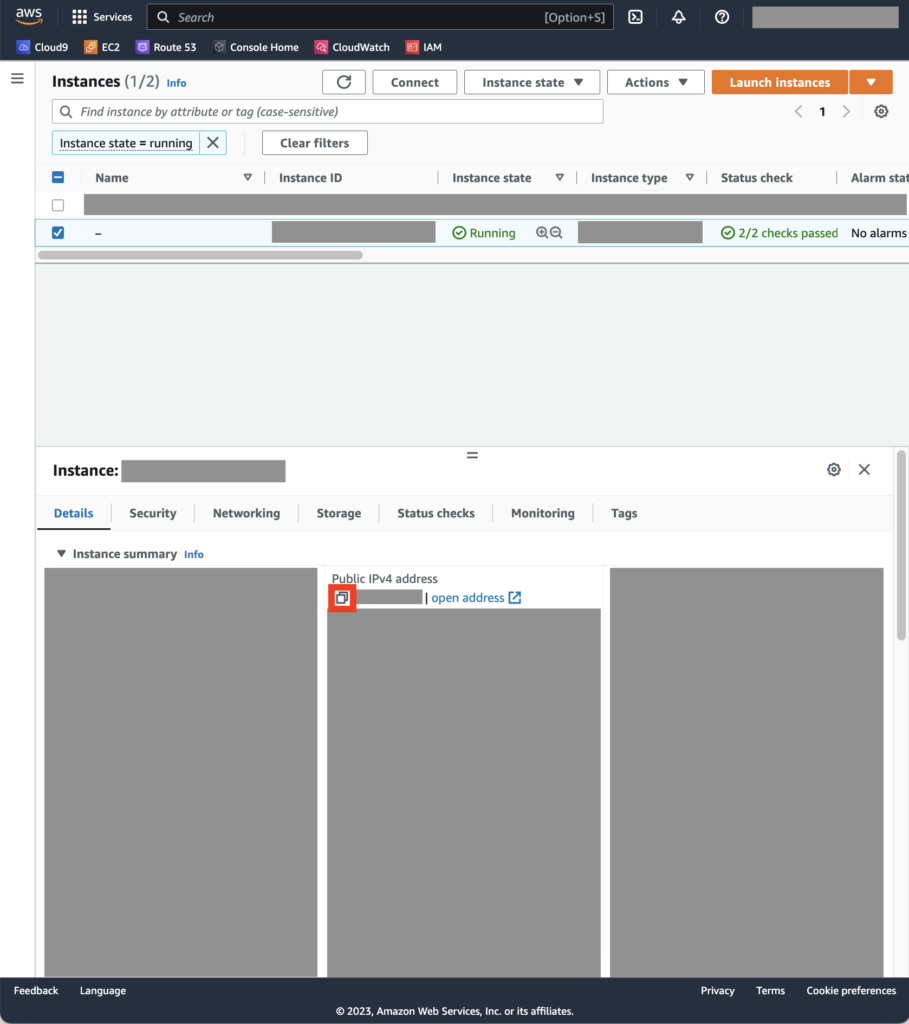This screenshot has width=909, height=1024.
Task: Click the Instance ID column header
Action: pos(310,178)
